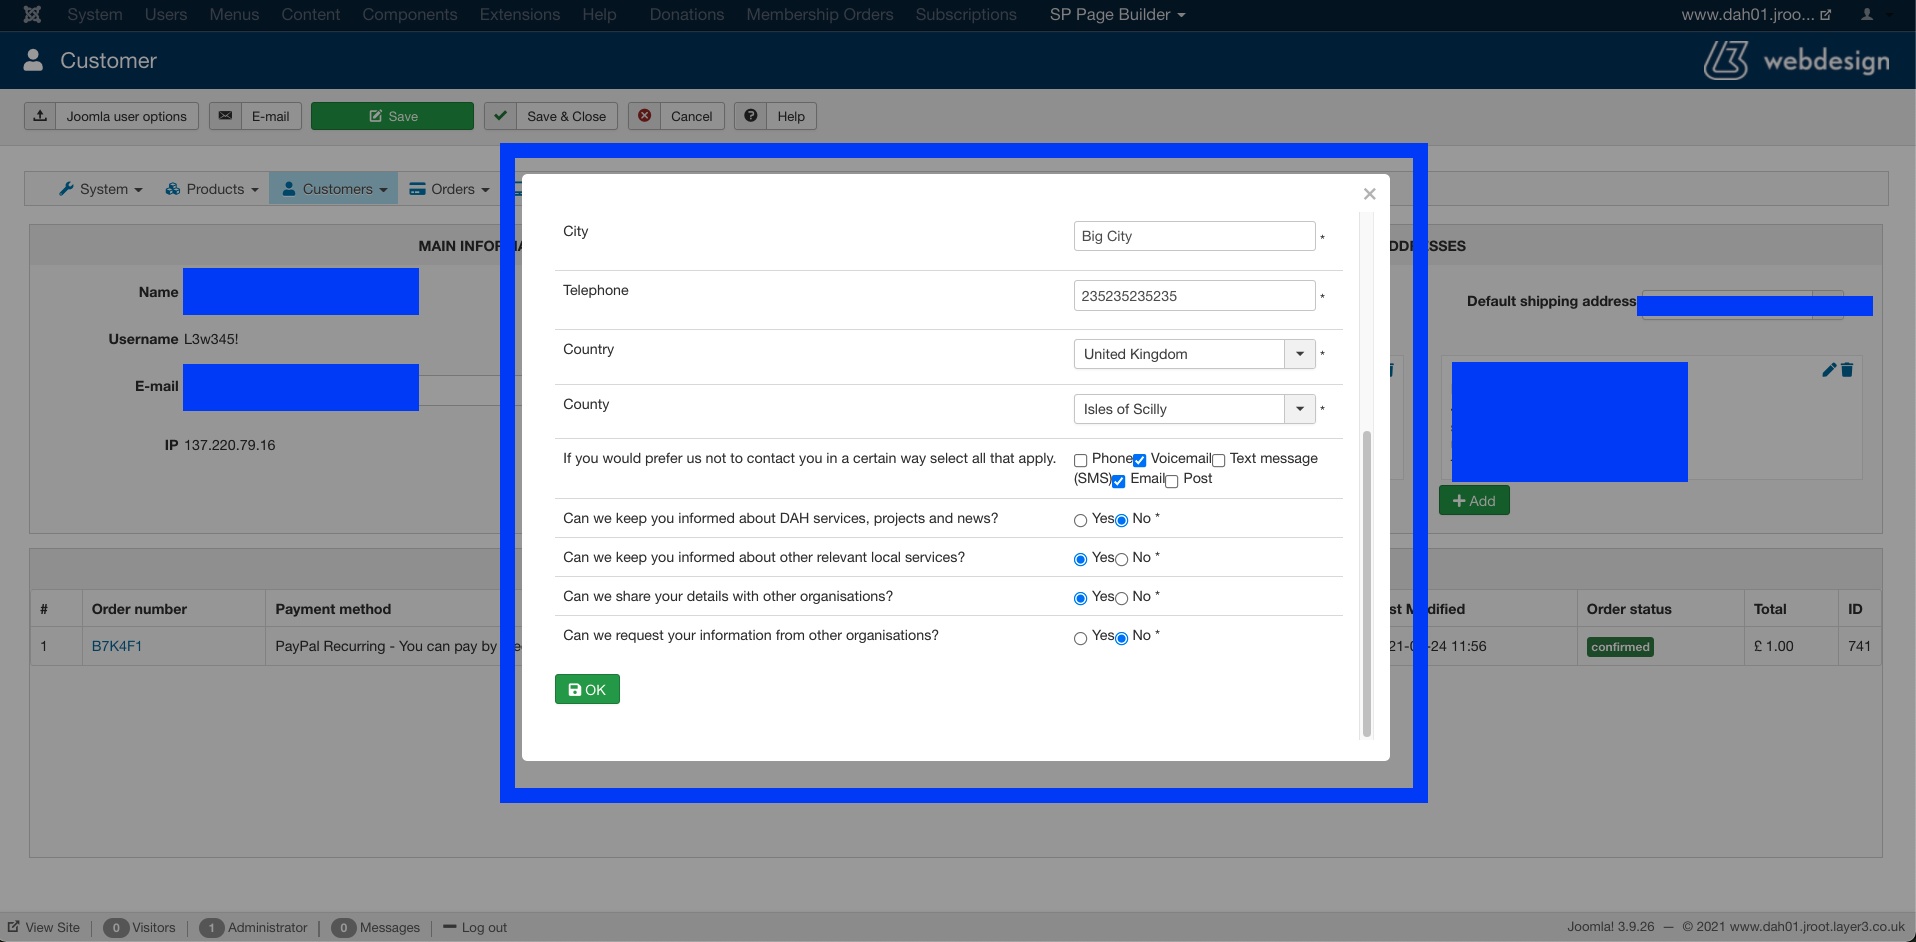1916x942 pixels.
Task: Click the red Cancel icon
Action: tap(645, 116)
